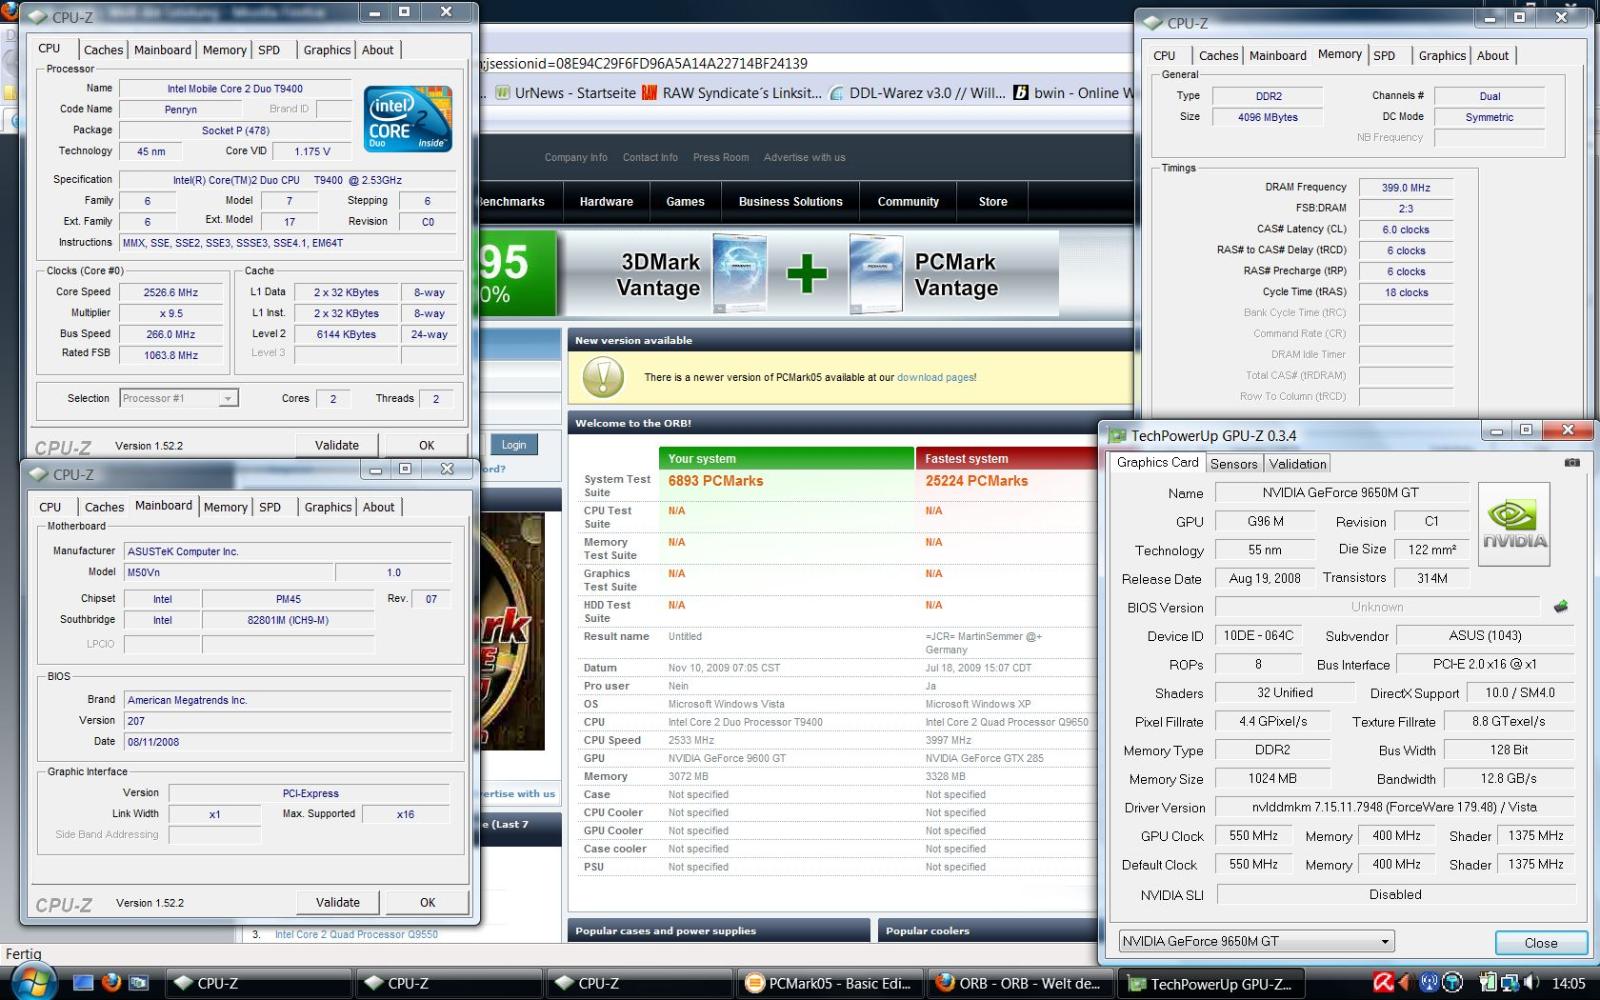Click the PM45 chipset value
This screenshot has height=1000, width=1600.
(288, 599)
